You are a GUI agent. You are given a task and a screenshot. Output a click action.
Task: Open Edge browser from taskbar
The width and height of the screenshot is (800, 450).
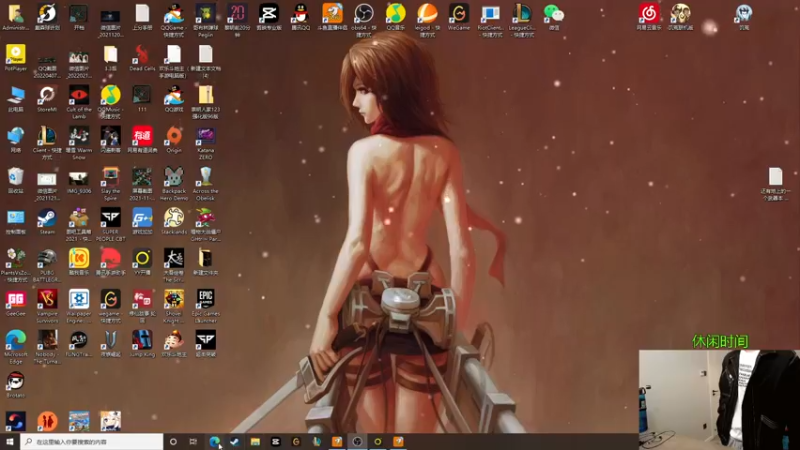click(214, 441)
